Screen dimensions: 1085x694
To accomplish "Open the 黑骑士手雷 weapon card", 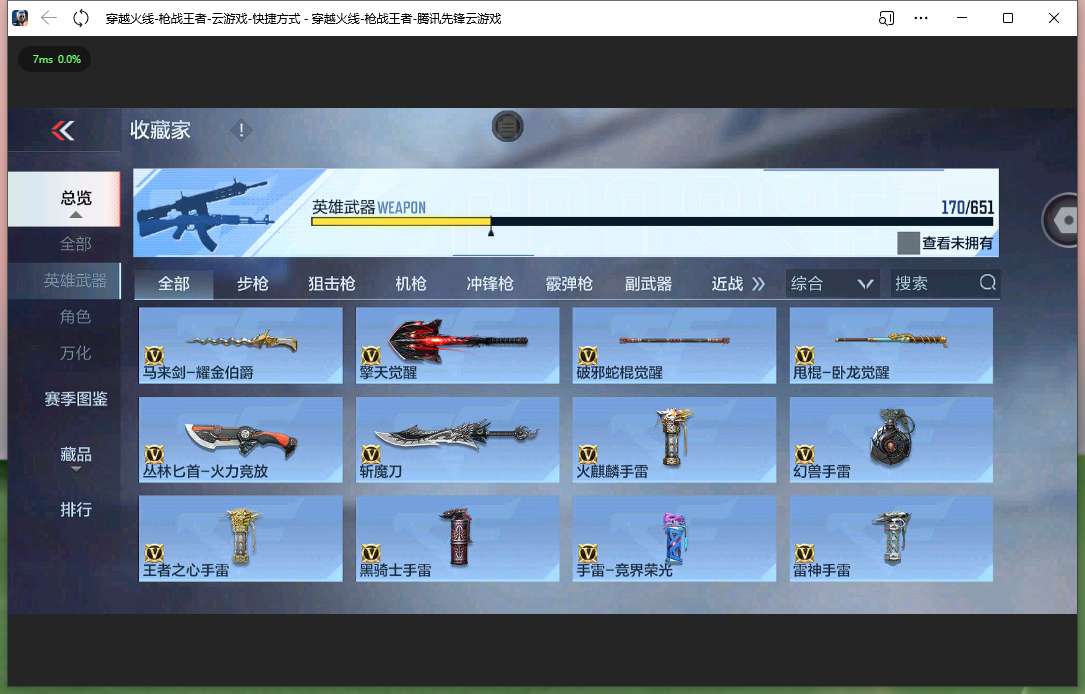I will [457, 539].
